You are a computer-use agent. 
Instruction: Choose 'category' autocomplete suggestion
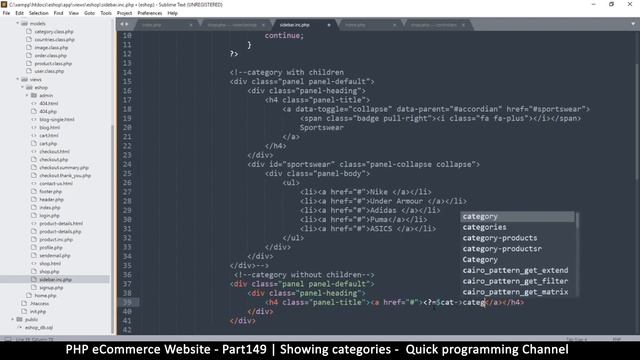pyautogui.click(x=518, y=217)
